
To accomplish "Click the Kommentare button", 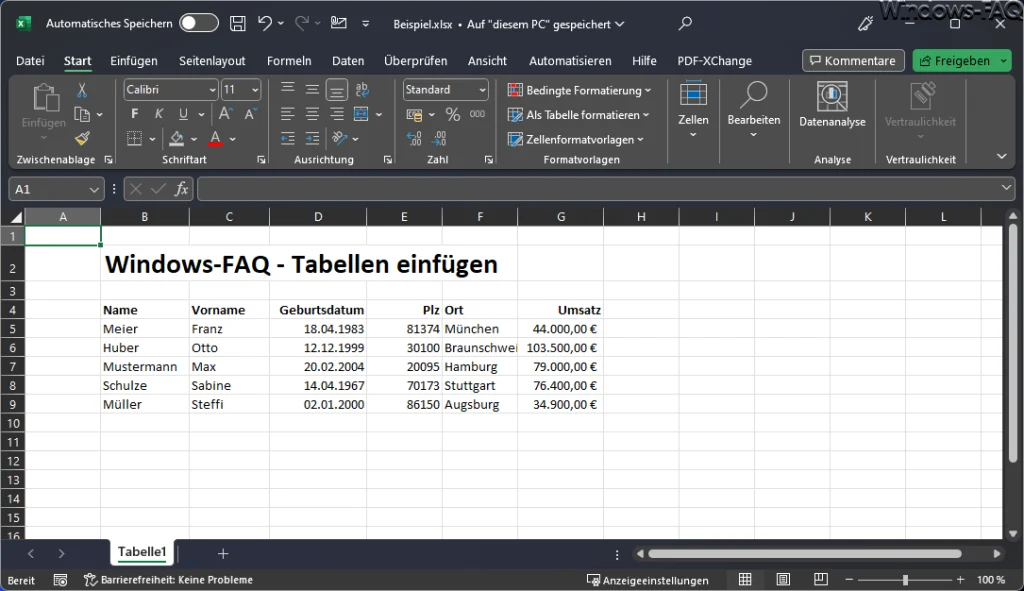I will (x=853, y=61).
